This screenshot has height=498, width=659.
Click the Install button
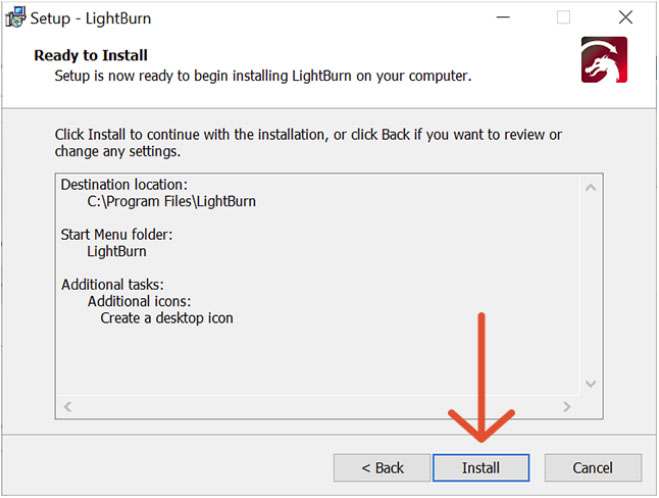pos(481,467)
